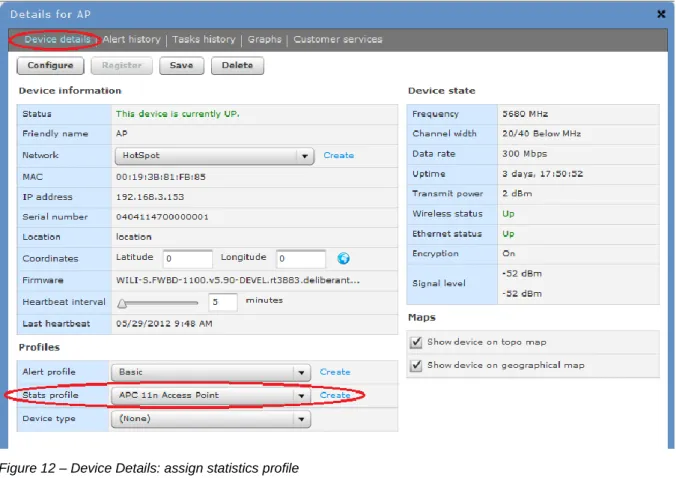676x478 pixels.
Task: Click the Location value 'location'
Action: pos(134,237)
